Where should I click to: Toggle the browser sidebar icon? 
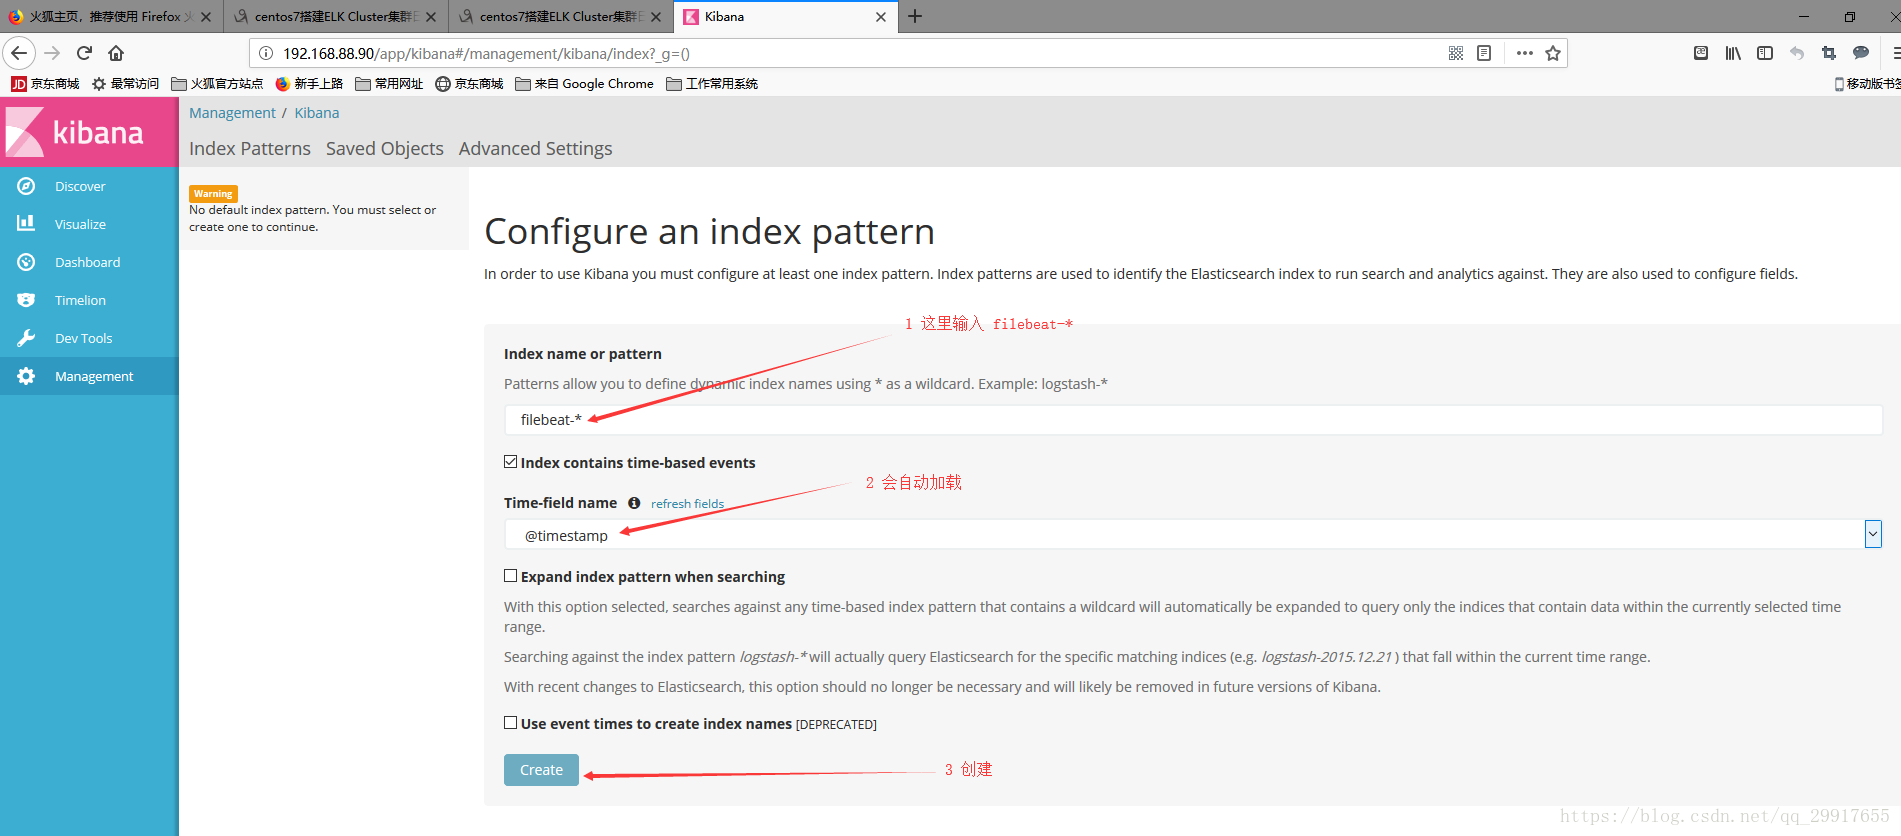pos(1765,53)
